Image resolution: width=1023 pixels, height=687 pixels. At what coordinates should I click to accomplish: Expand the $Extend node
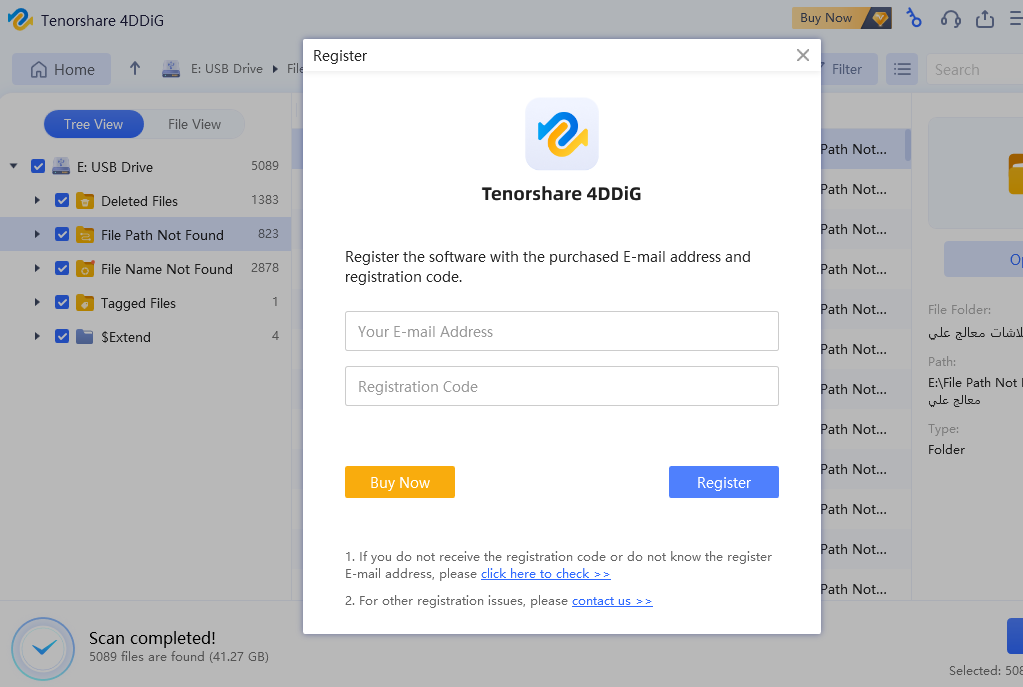37,336
